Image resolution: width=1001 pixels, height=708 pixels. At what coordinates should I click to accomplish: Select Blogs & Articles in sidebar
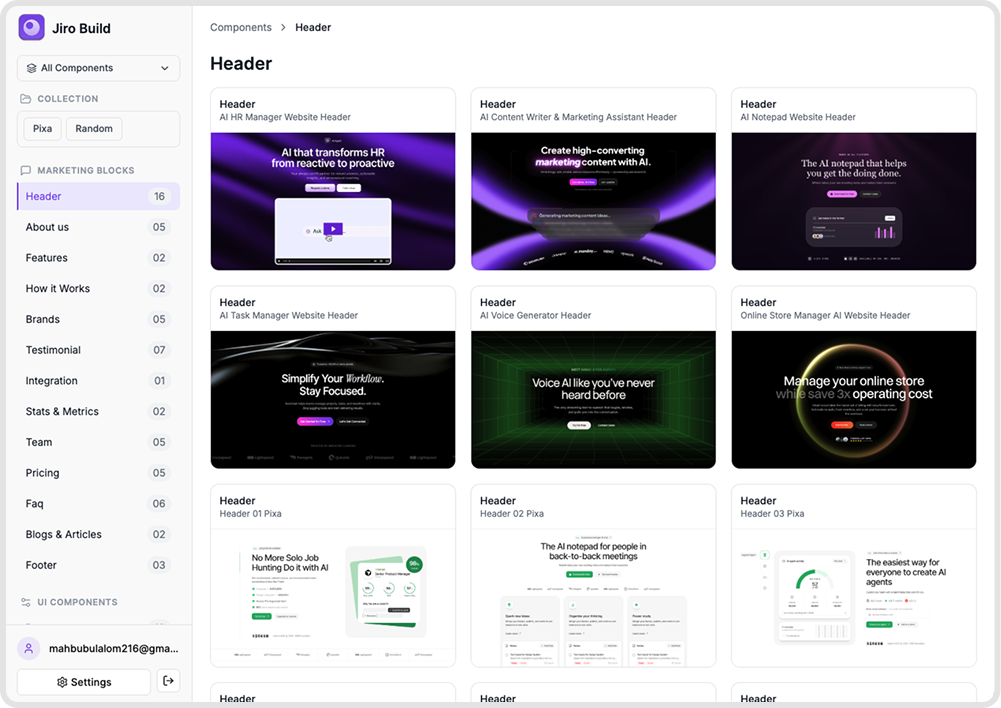64,534
